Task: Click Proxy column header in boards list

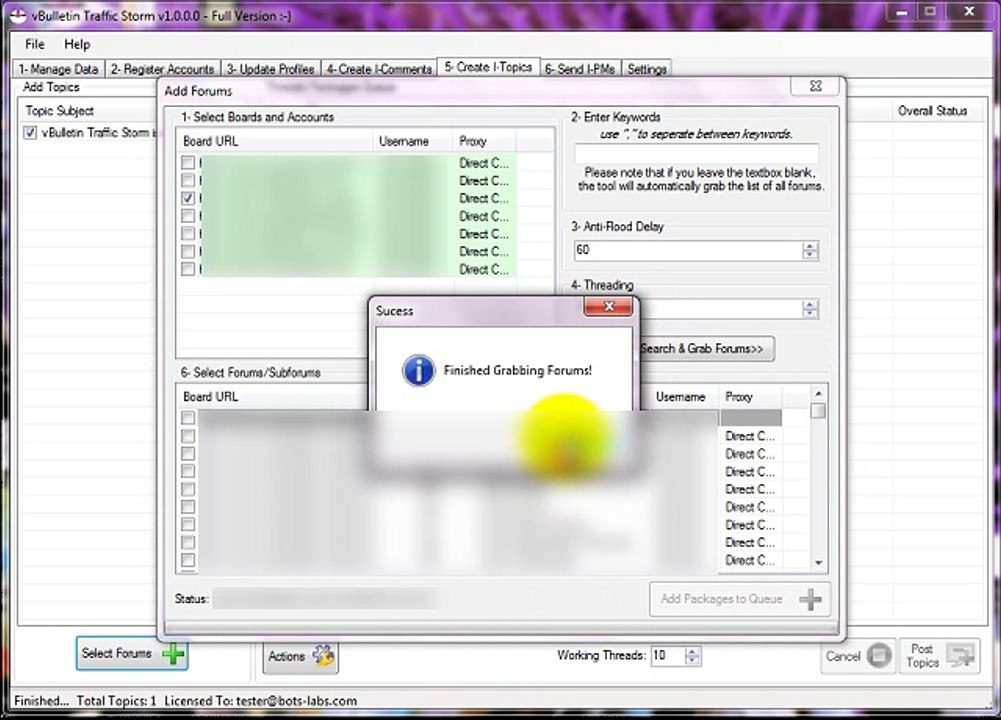Action: pyautogui.click(x=485, y=141)
